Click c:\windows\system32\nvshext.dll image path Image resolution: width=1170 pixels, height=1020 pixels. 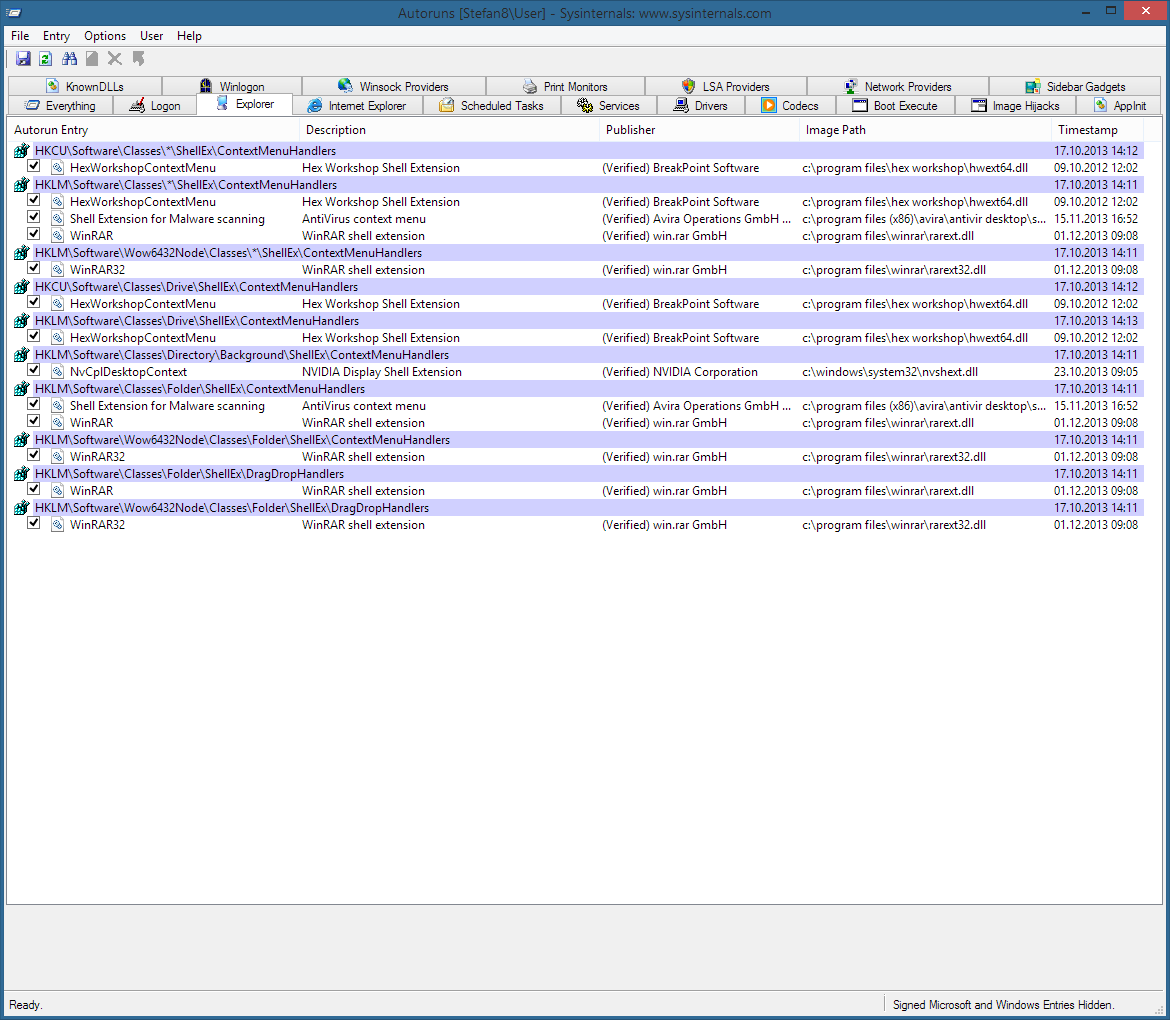[889, 372]
